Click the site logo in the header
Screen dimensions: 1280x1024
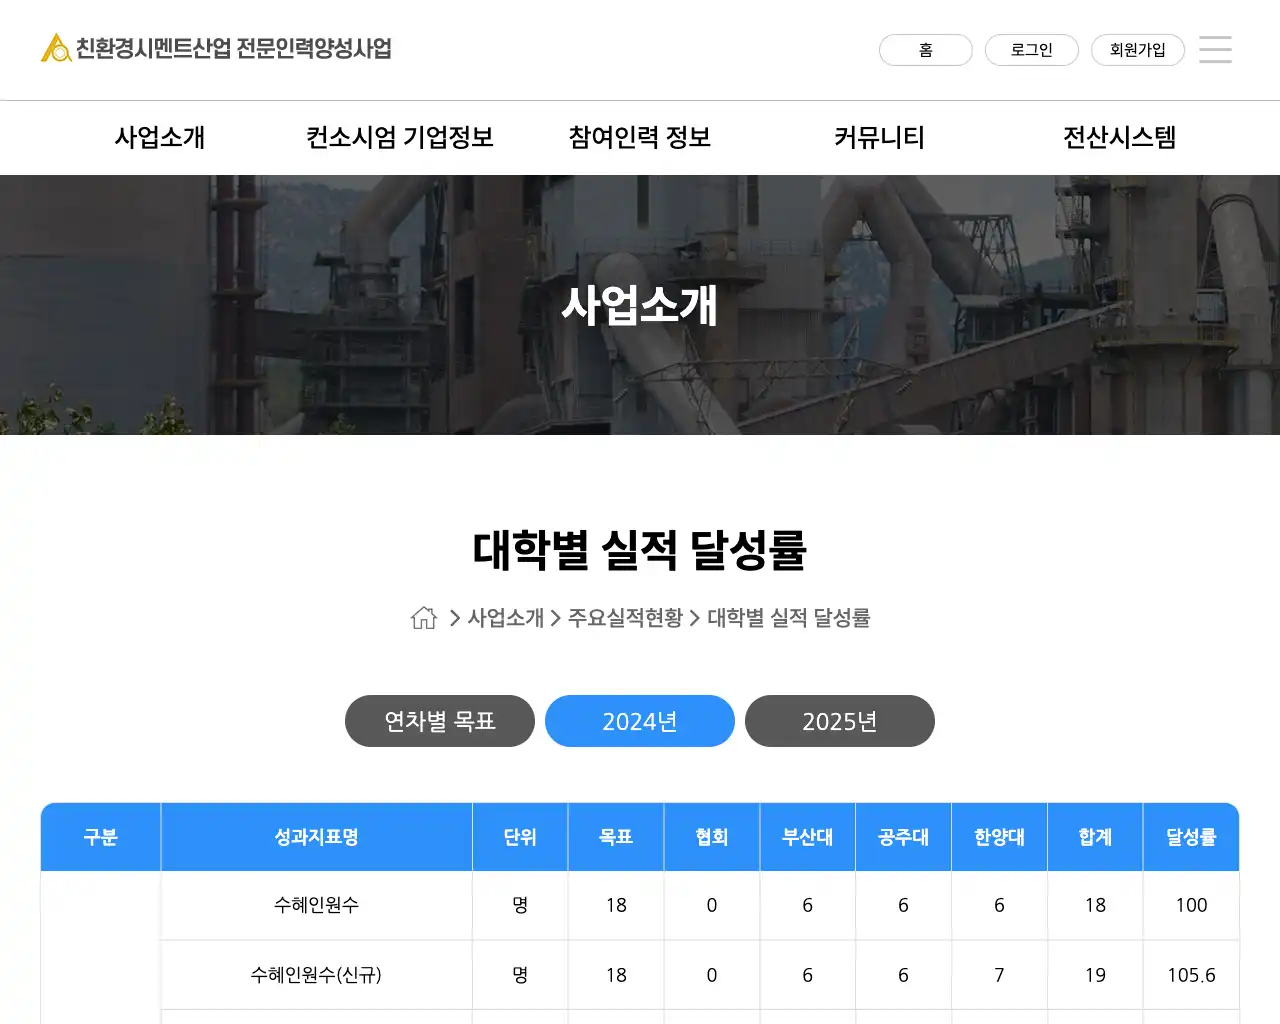[216, 48]
